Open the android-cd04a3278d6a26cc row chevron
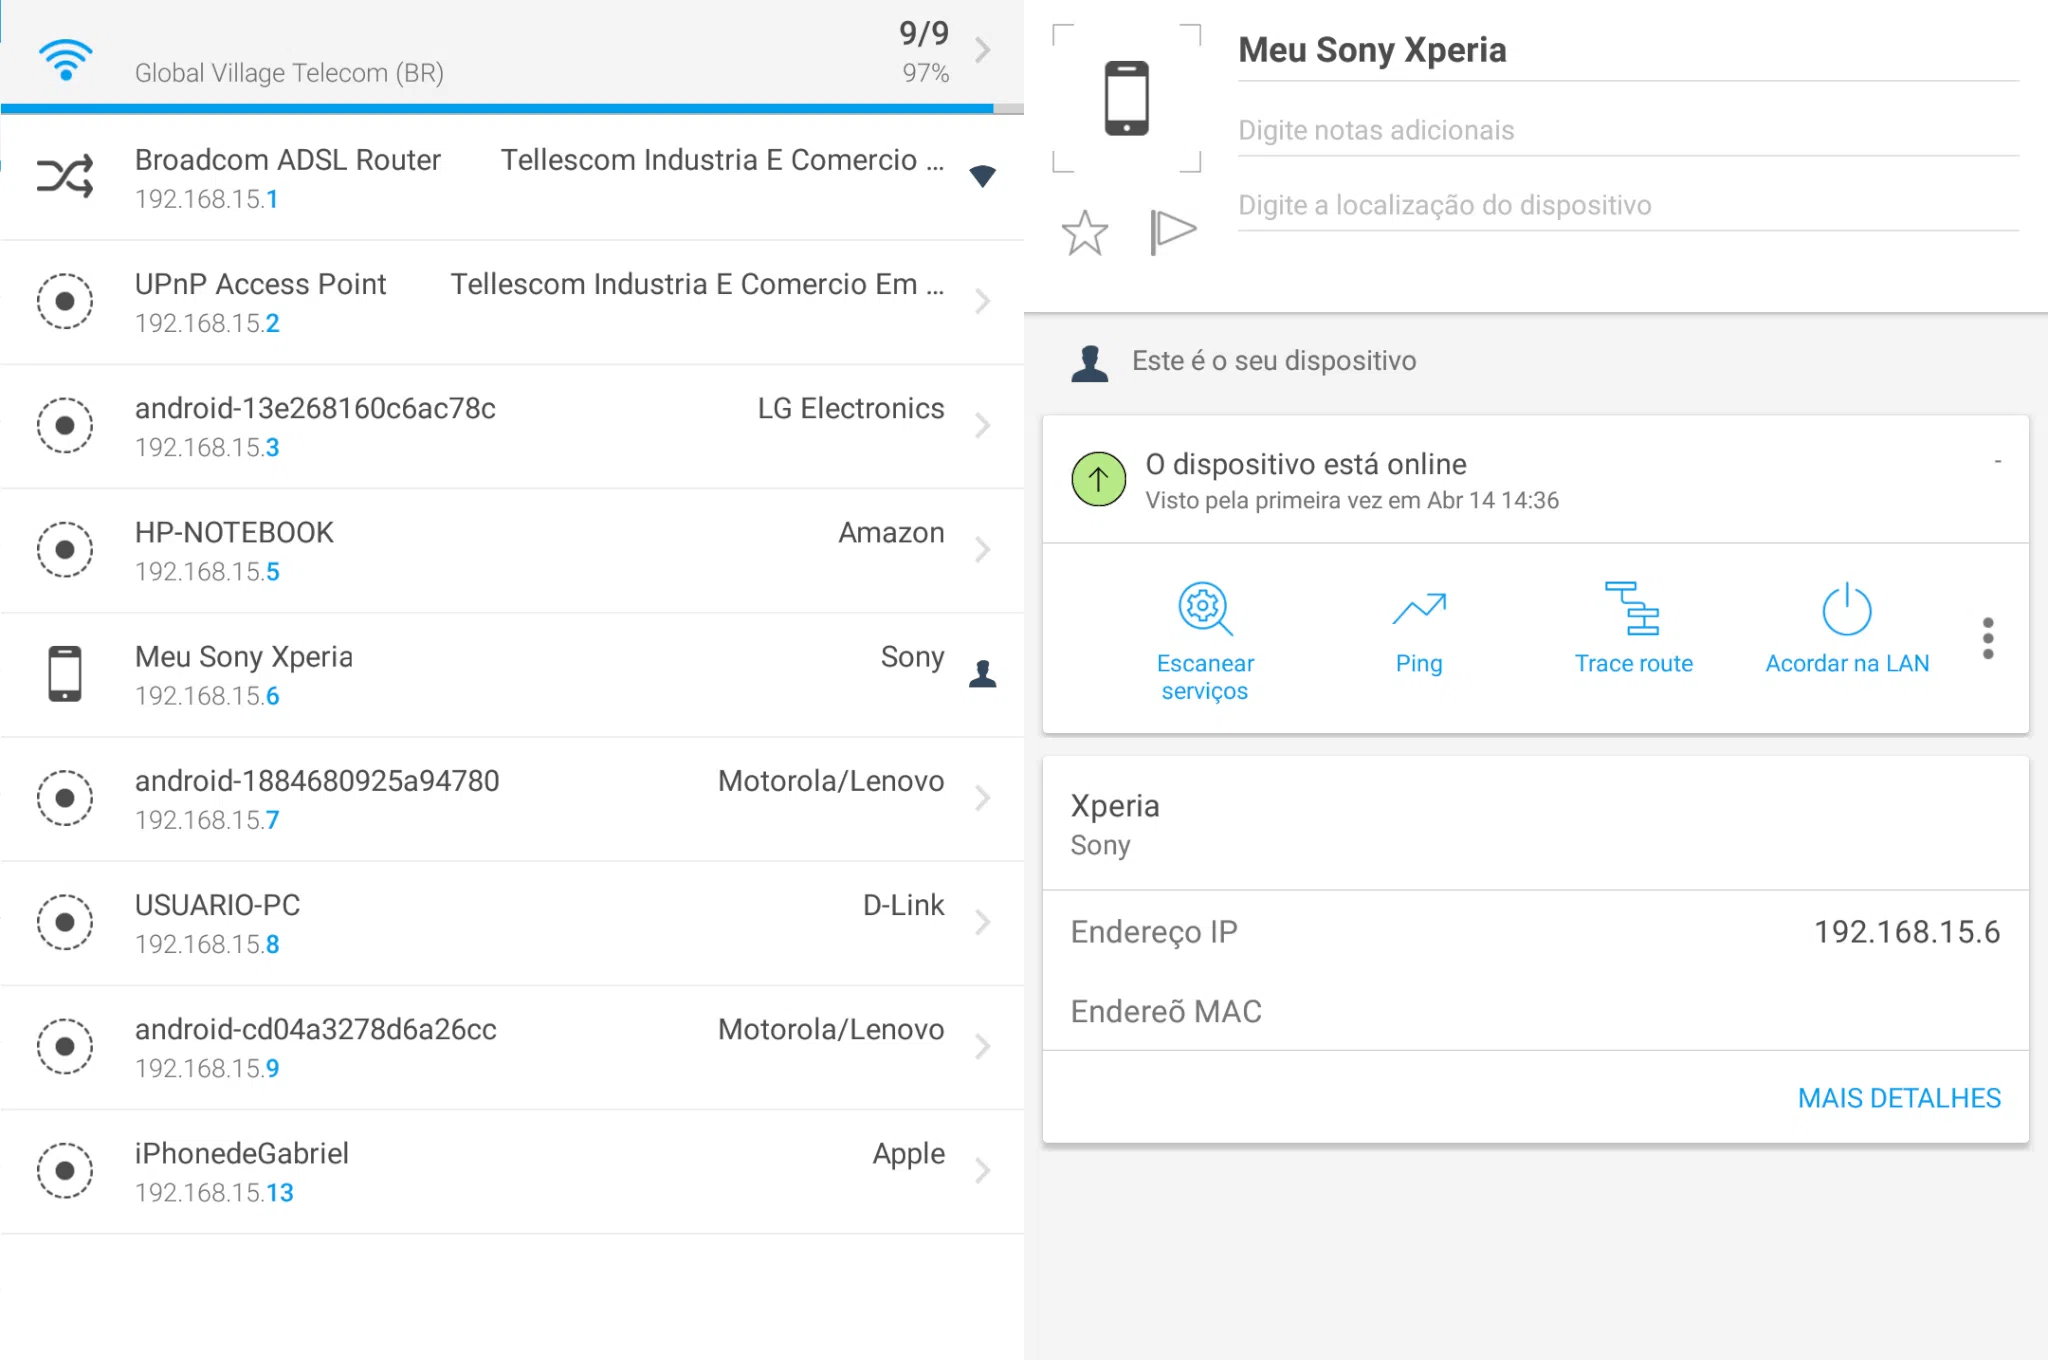The image size is (2048, 1360). tap(983, 1046)
